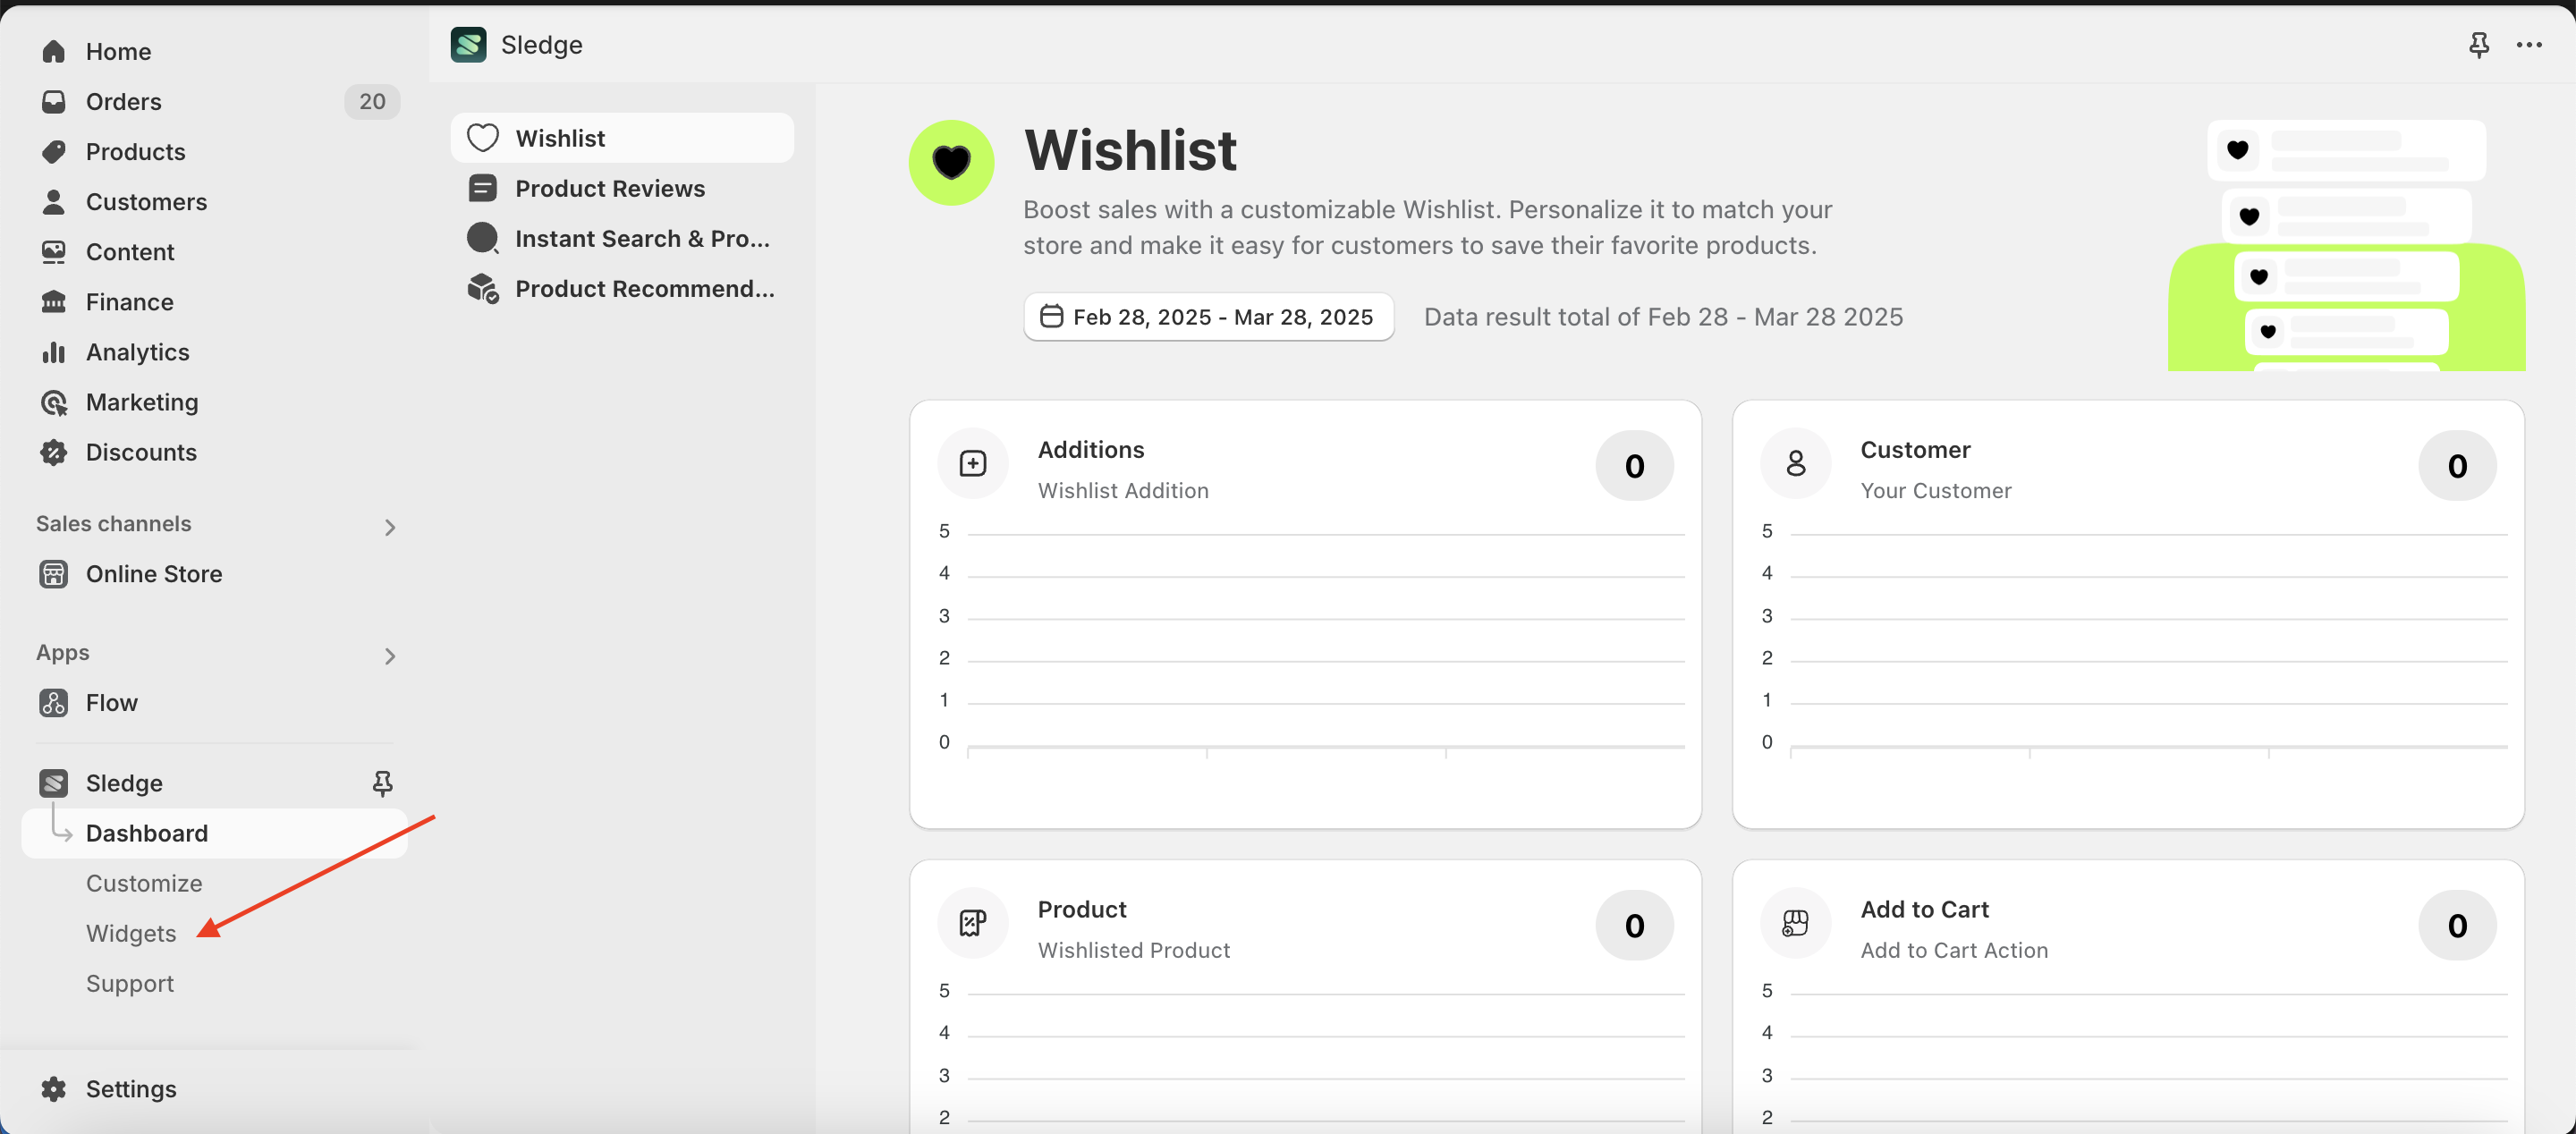Open Widgets under Sledge
Screen dimensions: 2576x1134
[x=131, y=933]
